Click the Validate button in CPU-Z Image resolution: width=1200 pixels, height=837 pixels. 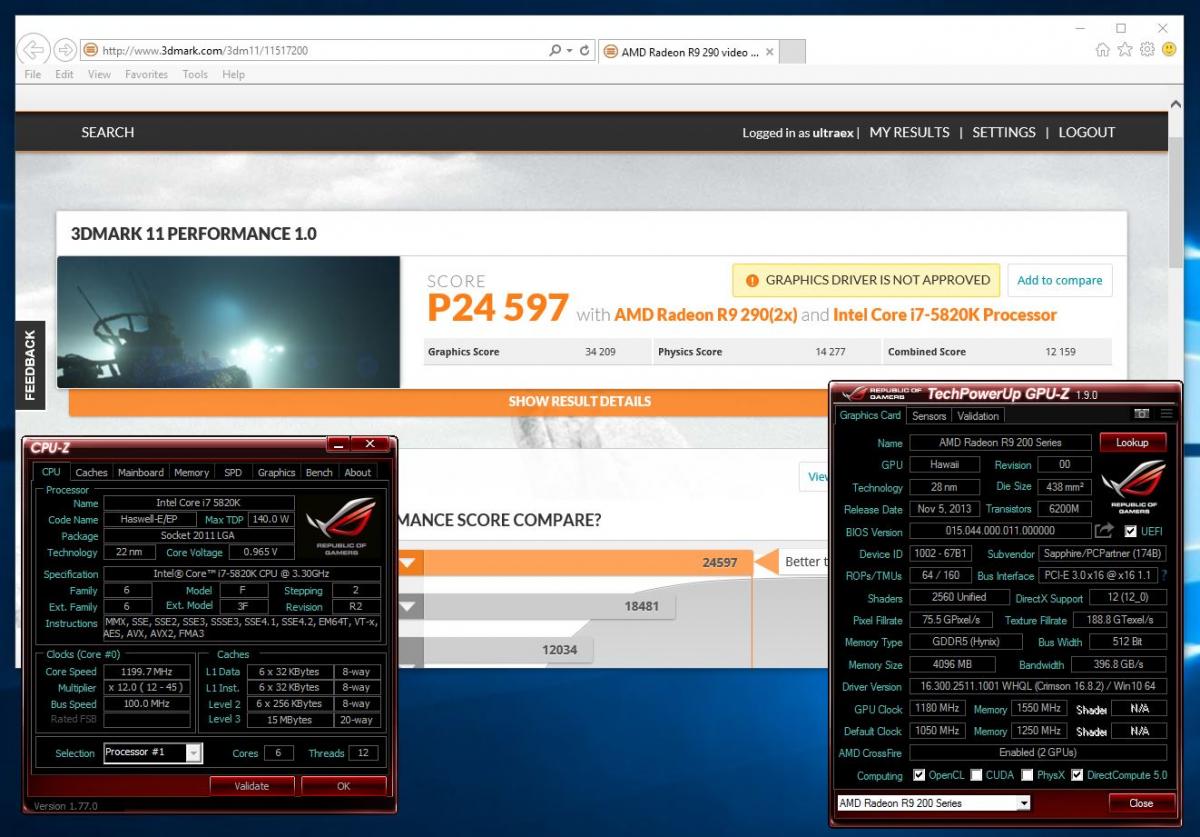pos(252,786)
